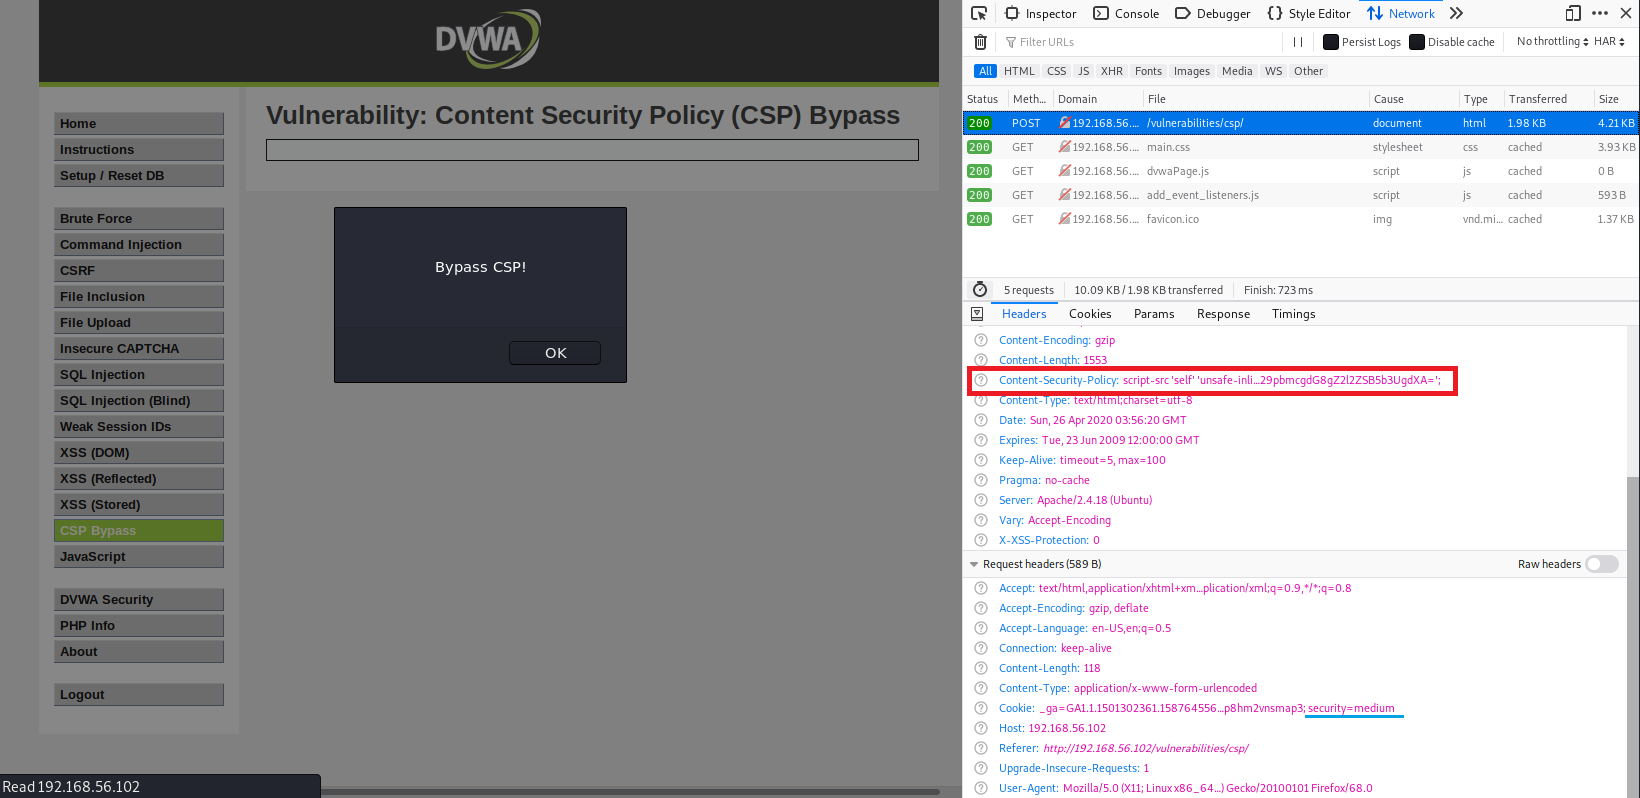Check the Disable cache checkbox
The height and width of the screenshot is (798, 1640).
[x=1417, y=42]
